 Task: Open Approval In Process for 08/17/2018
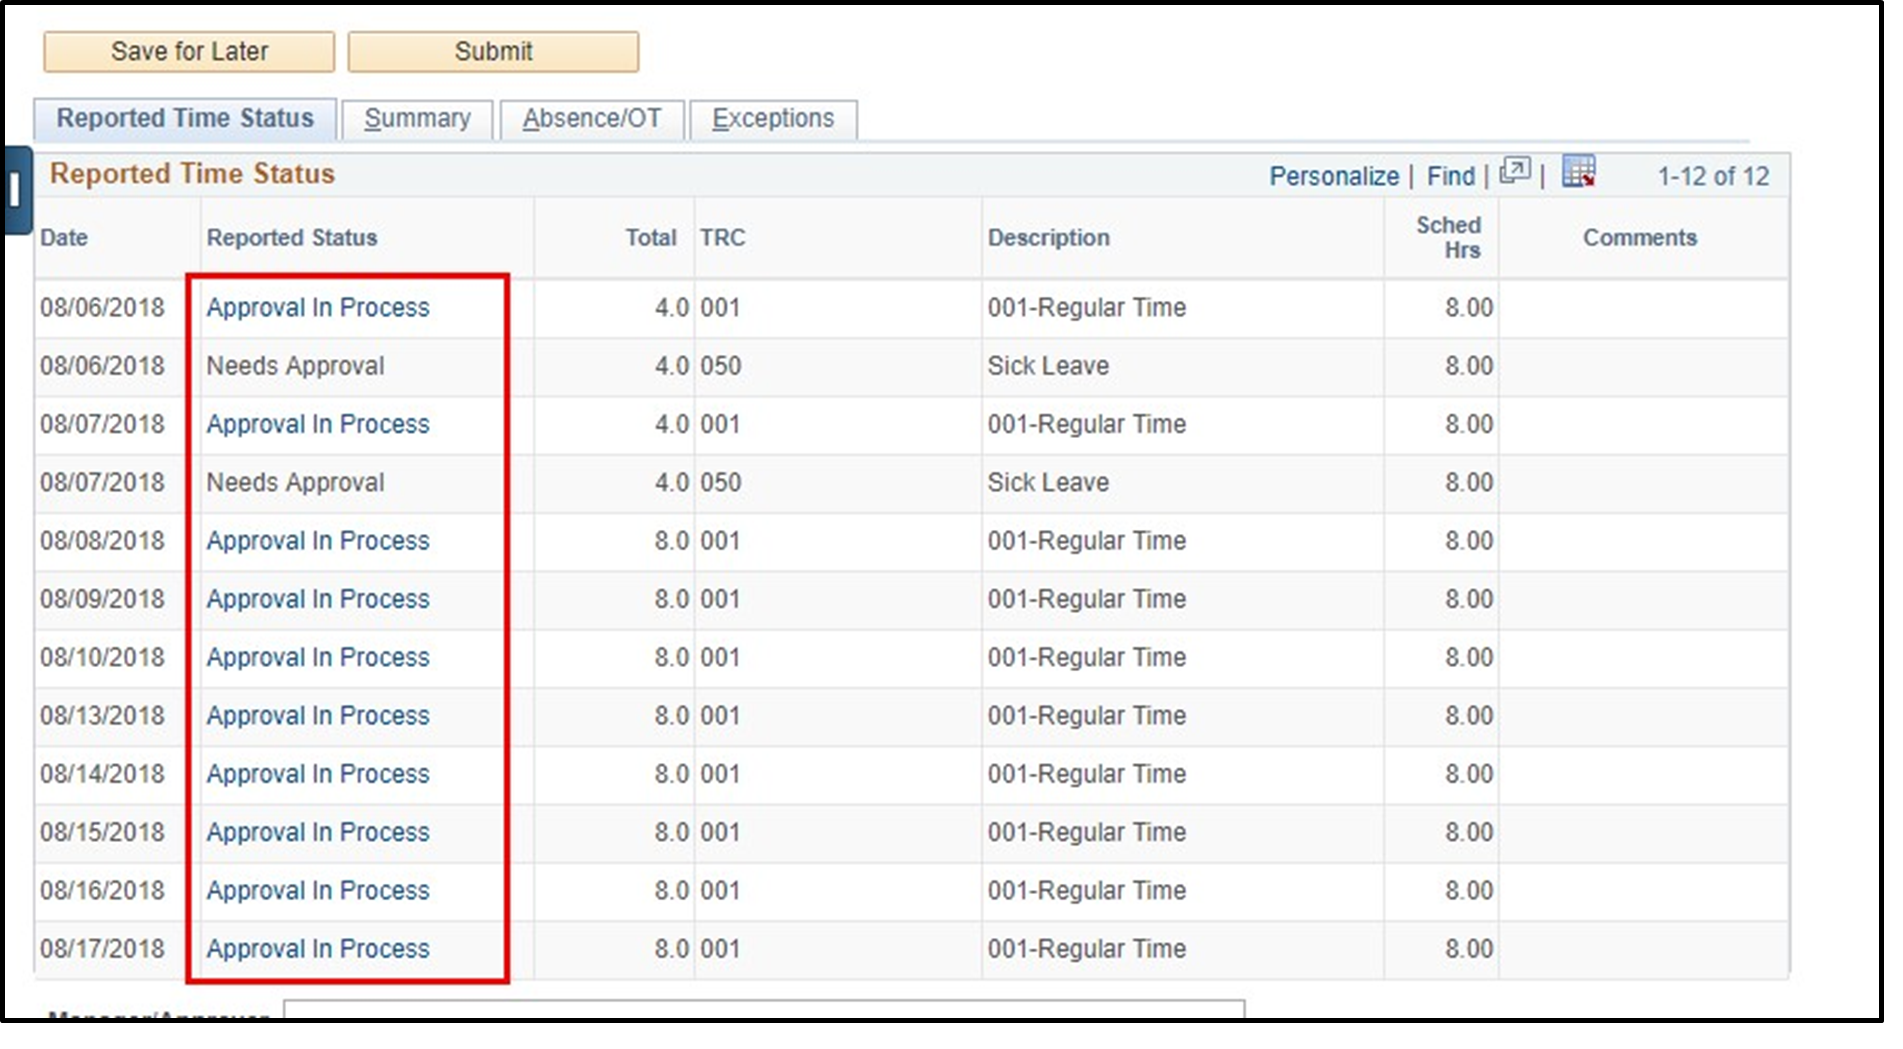pyautogui.click(x=318, y=948)
